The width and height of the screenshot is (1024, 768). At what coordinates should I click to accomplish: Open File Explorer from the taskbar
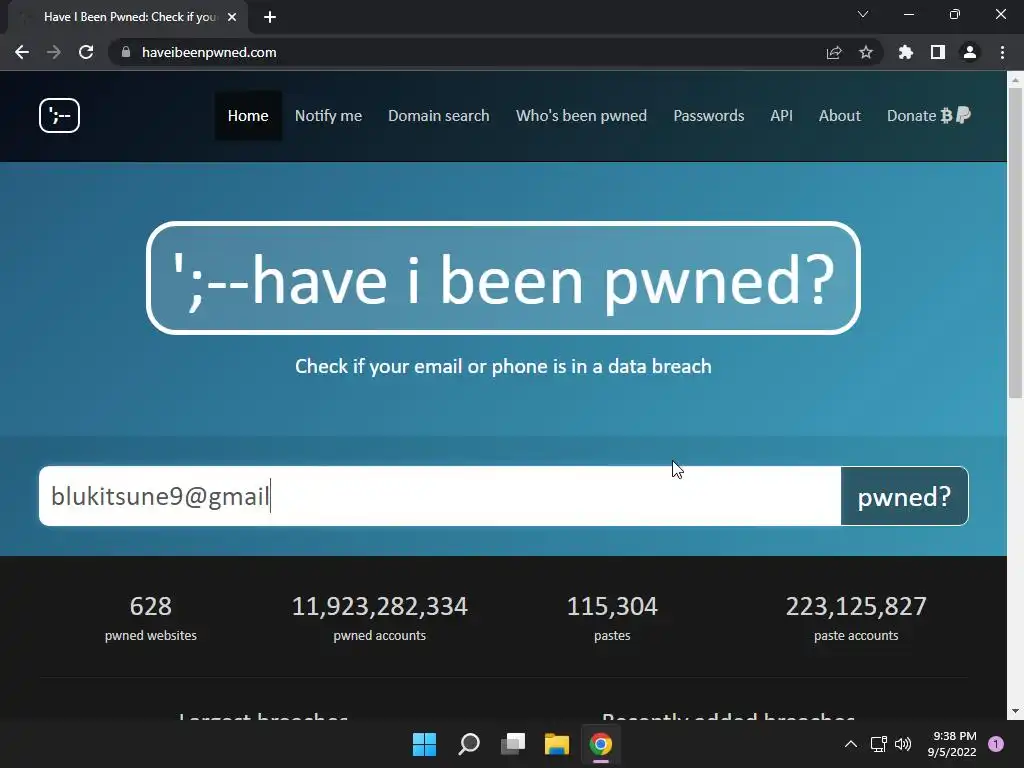pyautogui.click(x=557, y=744)
